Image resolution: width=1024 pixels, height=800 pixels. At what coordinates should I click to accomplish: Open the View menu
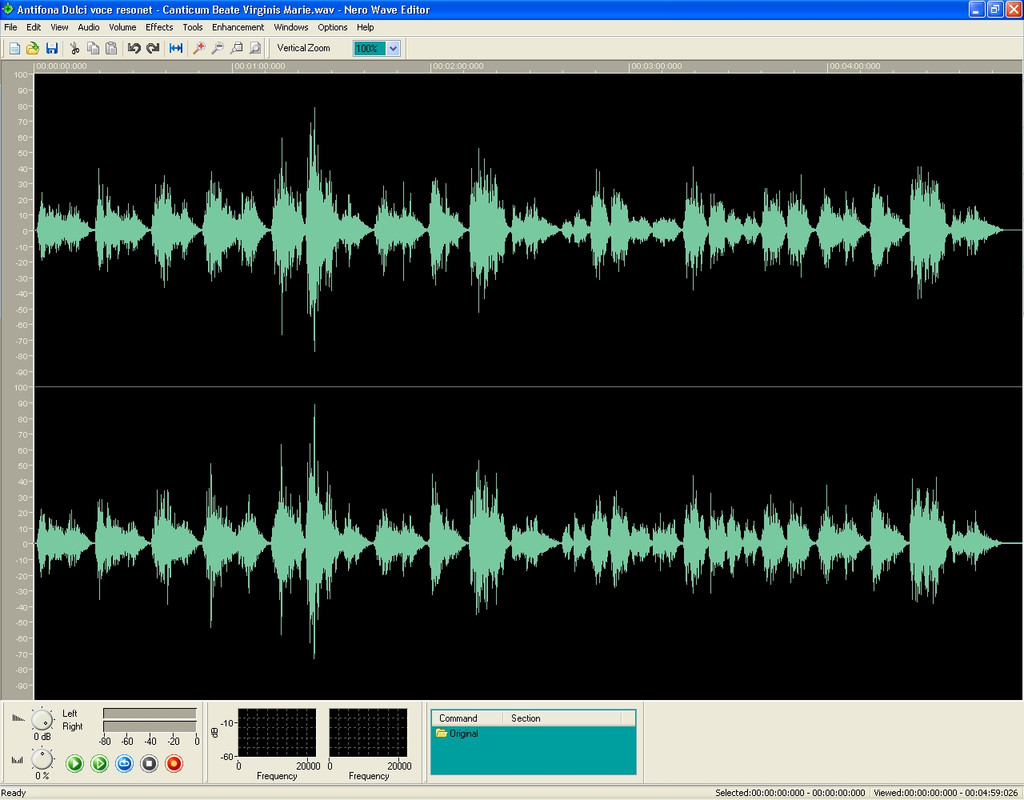tap(59, 27)
